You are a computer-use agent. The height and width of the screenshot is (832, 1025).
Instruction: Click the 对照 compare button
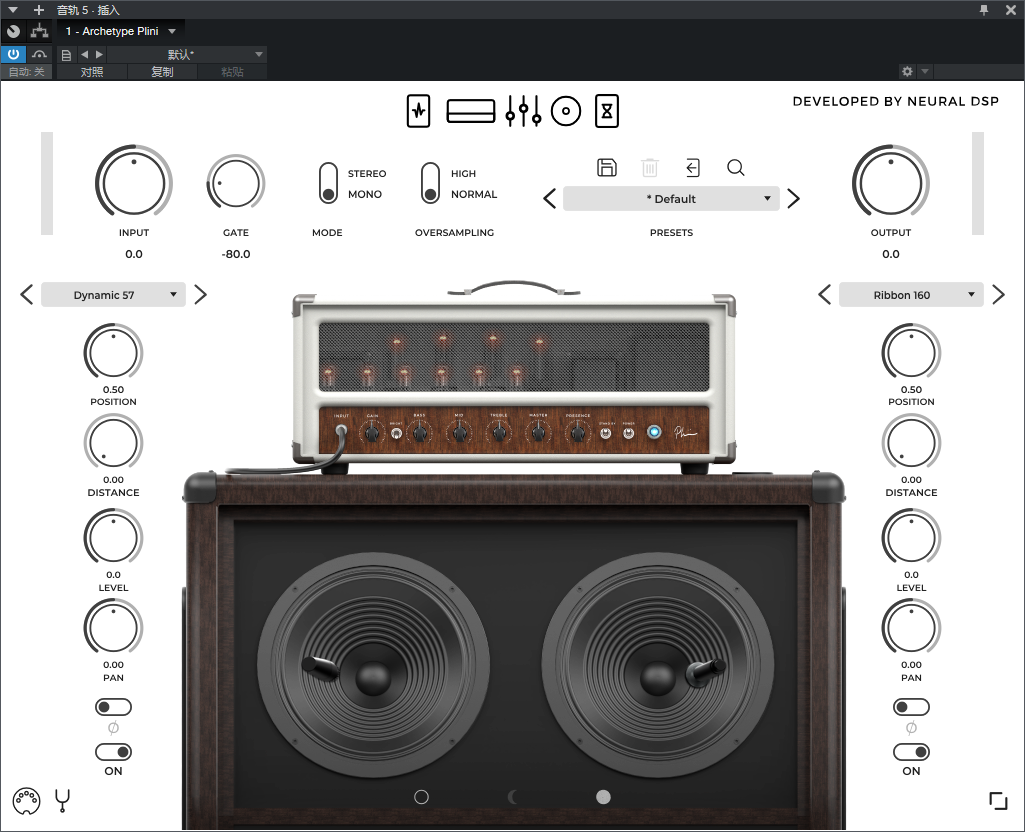point(92,72)
